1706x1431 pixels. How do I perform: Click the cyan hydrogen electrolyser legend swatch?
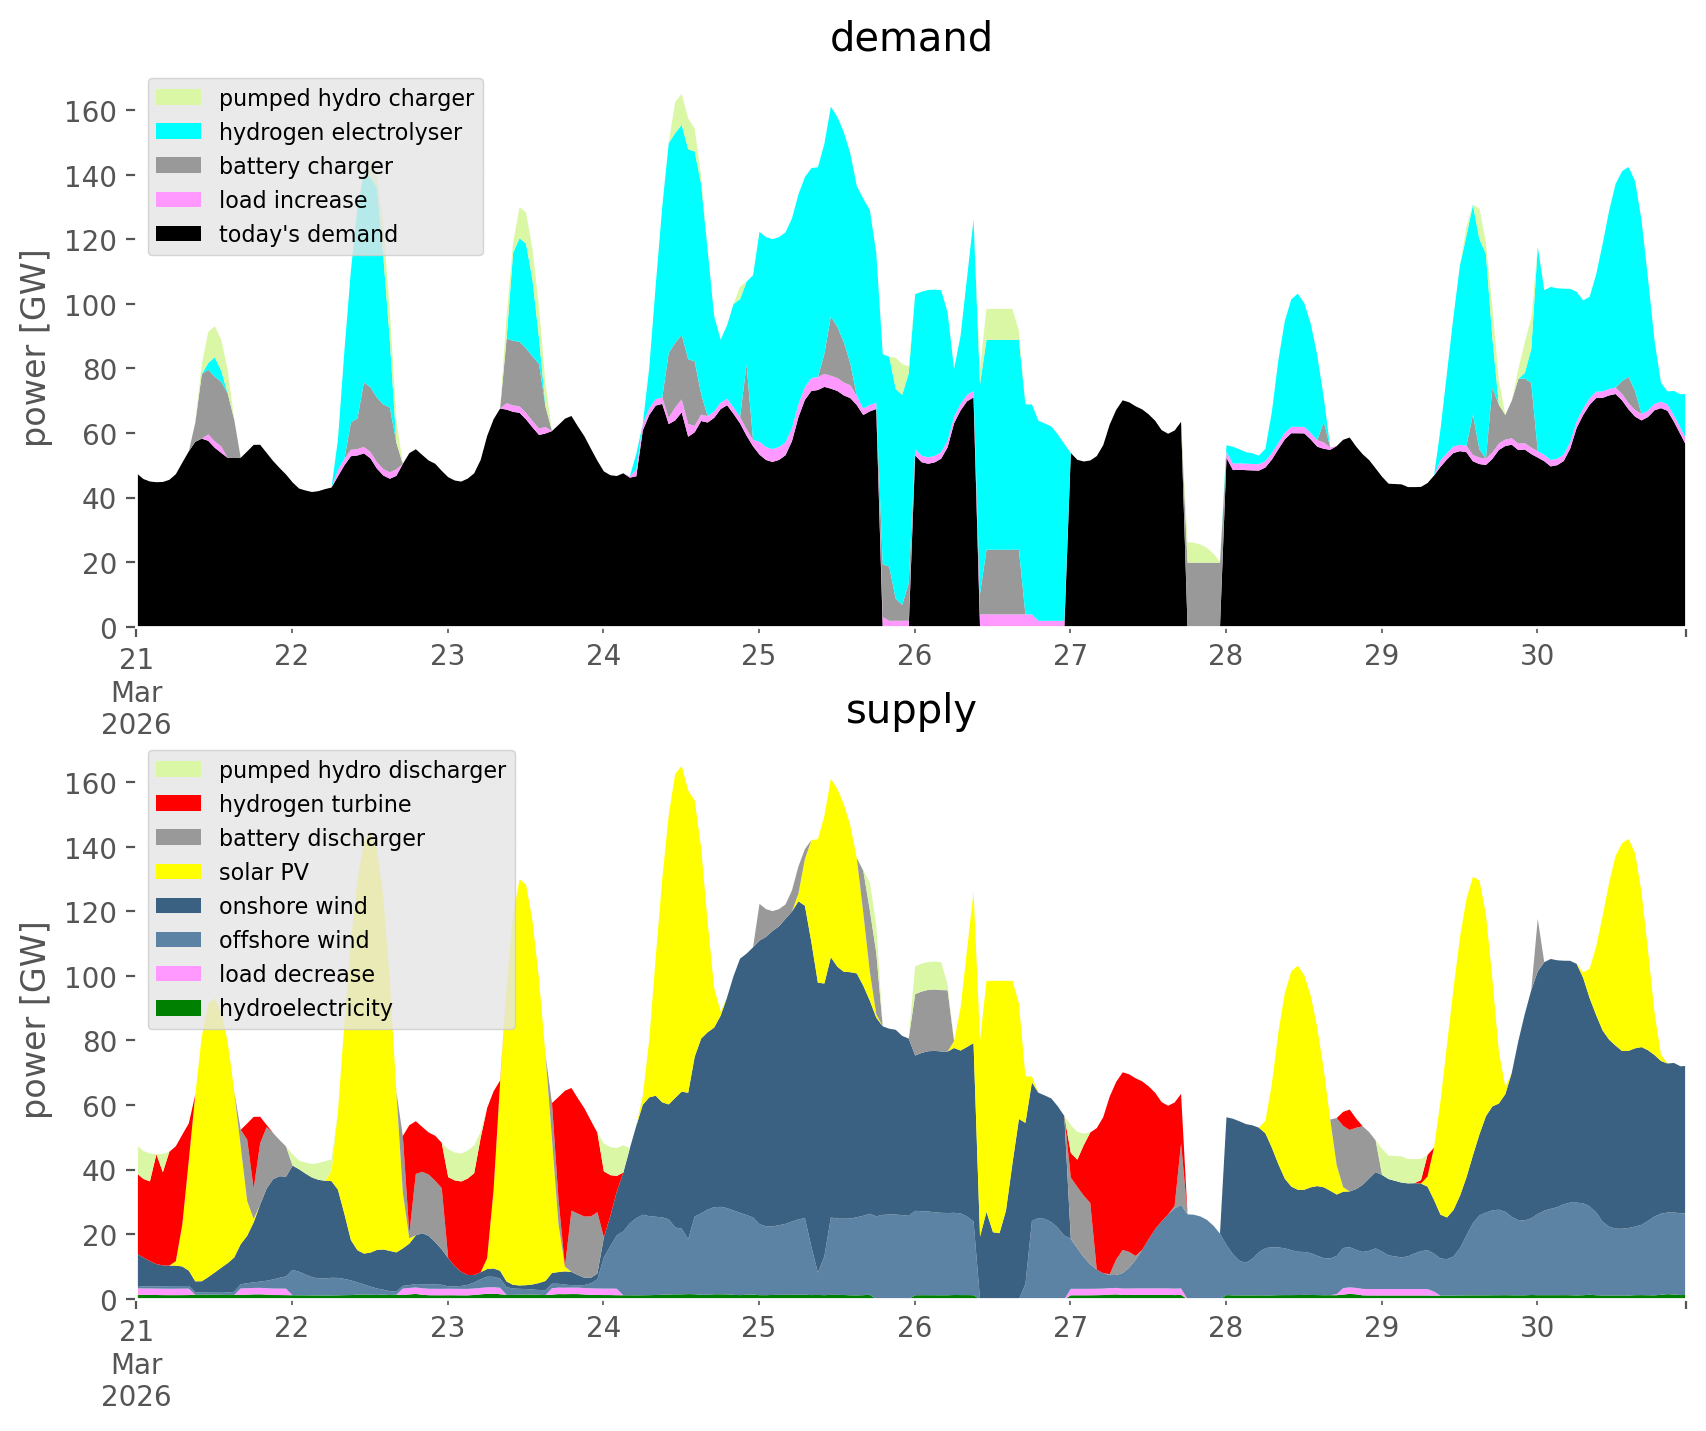(x=180, y=132)
